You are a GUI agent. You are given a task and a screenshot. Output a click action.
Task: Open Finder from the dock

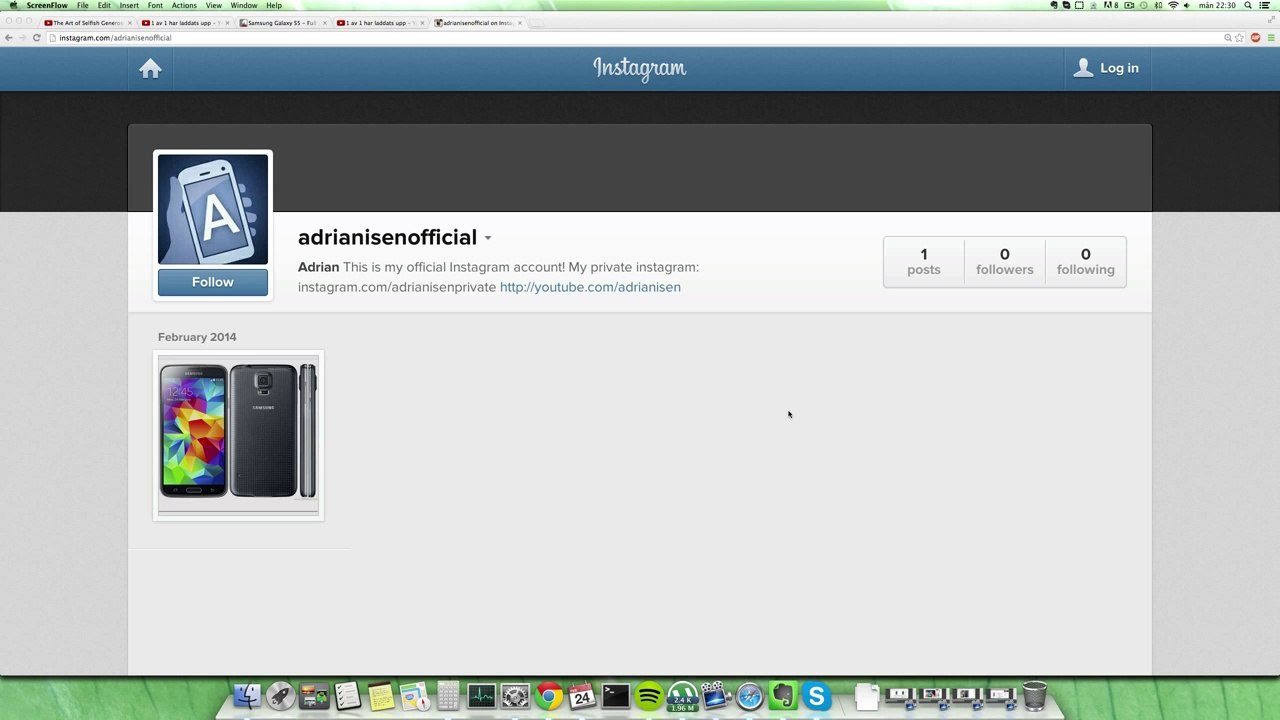[247, 696]
